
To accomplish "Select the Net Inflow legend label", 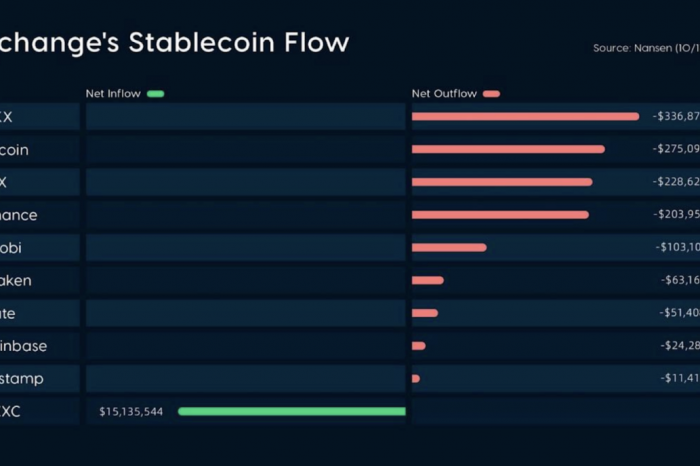I will [x=113, y=94].
